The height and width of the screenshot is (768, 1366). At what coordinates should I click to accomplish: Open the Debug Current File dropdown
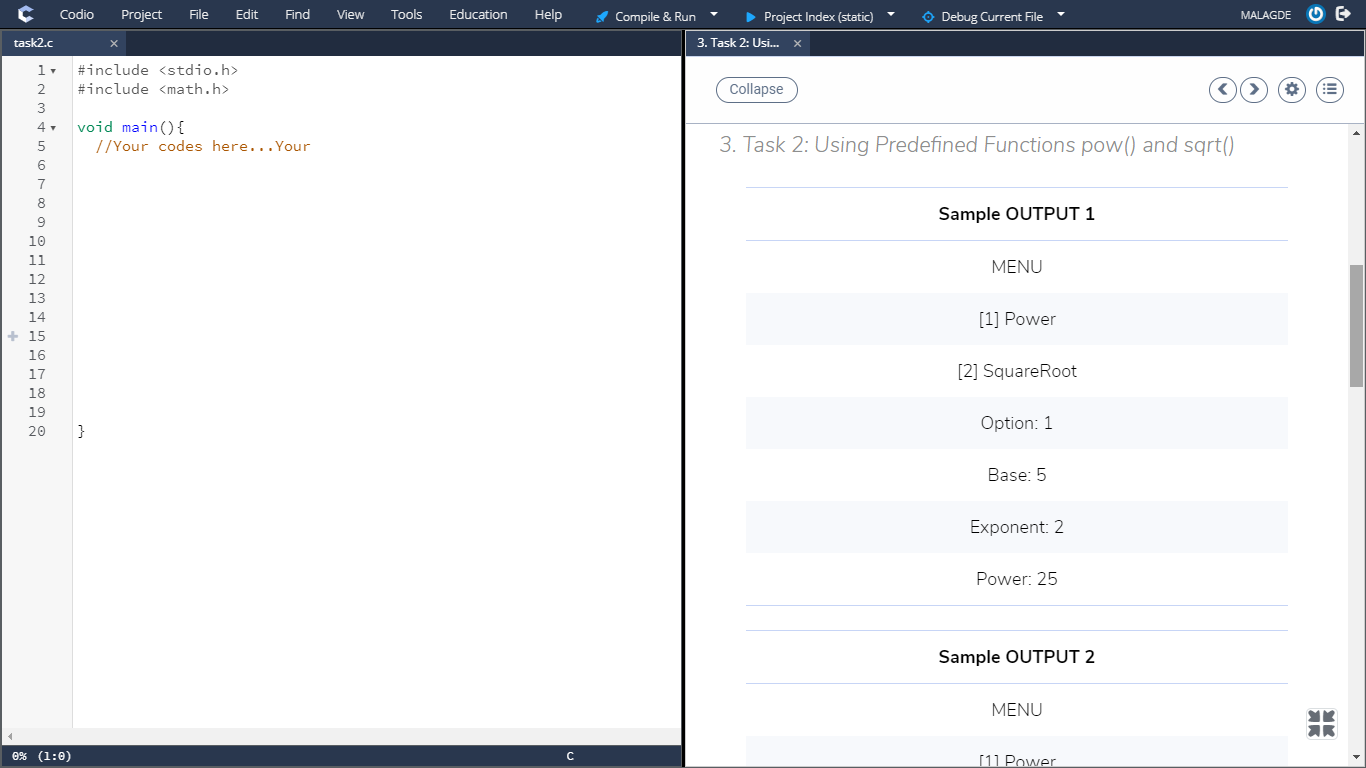pyautogui.click(x=1062, y=15)
